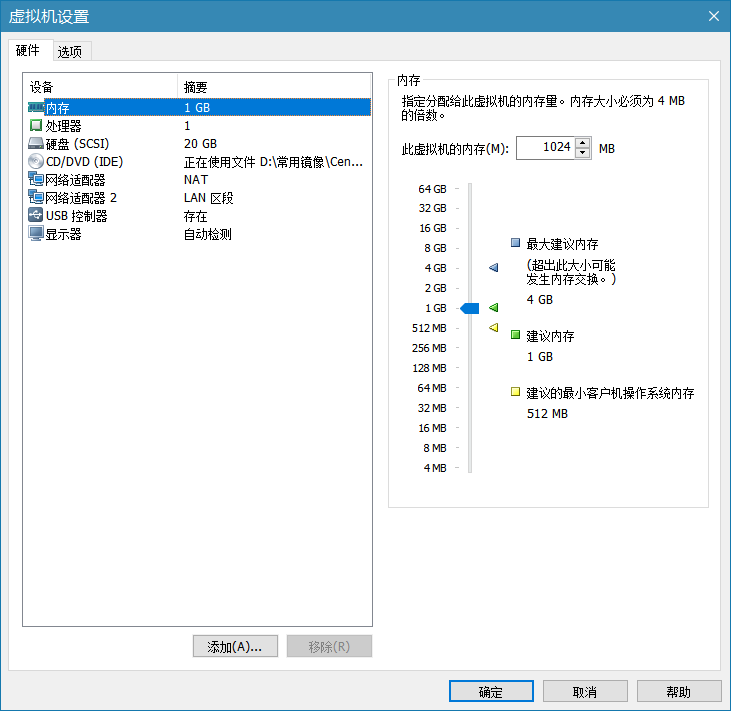Click the 摘要 column header

274,87
